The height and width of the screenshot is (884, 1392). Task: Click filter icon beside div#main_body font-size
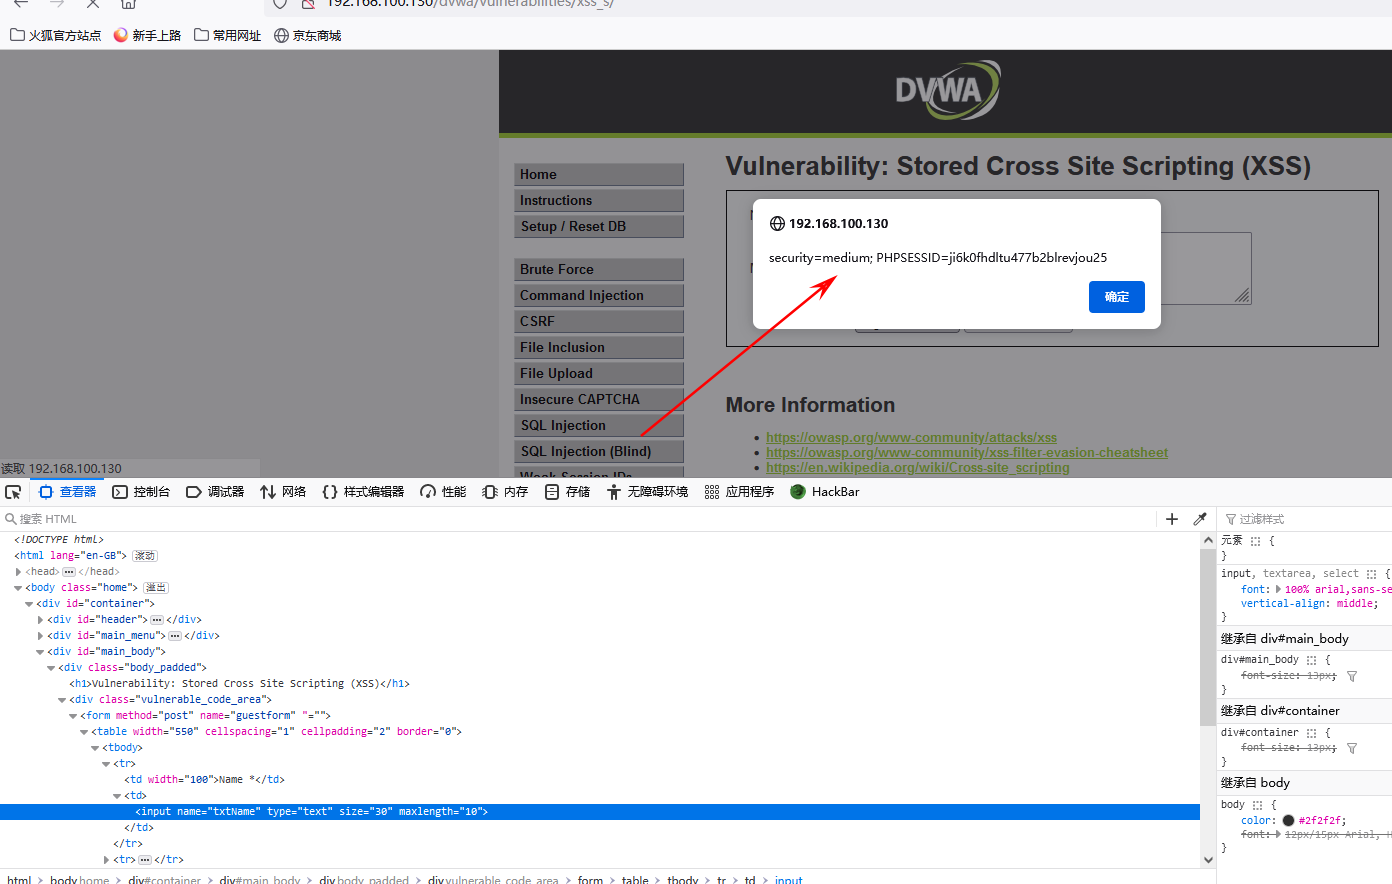(x=1352, y=677)
